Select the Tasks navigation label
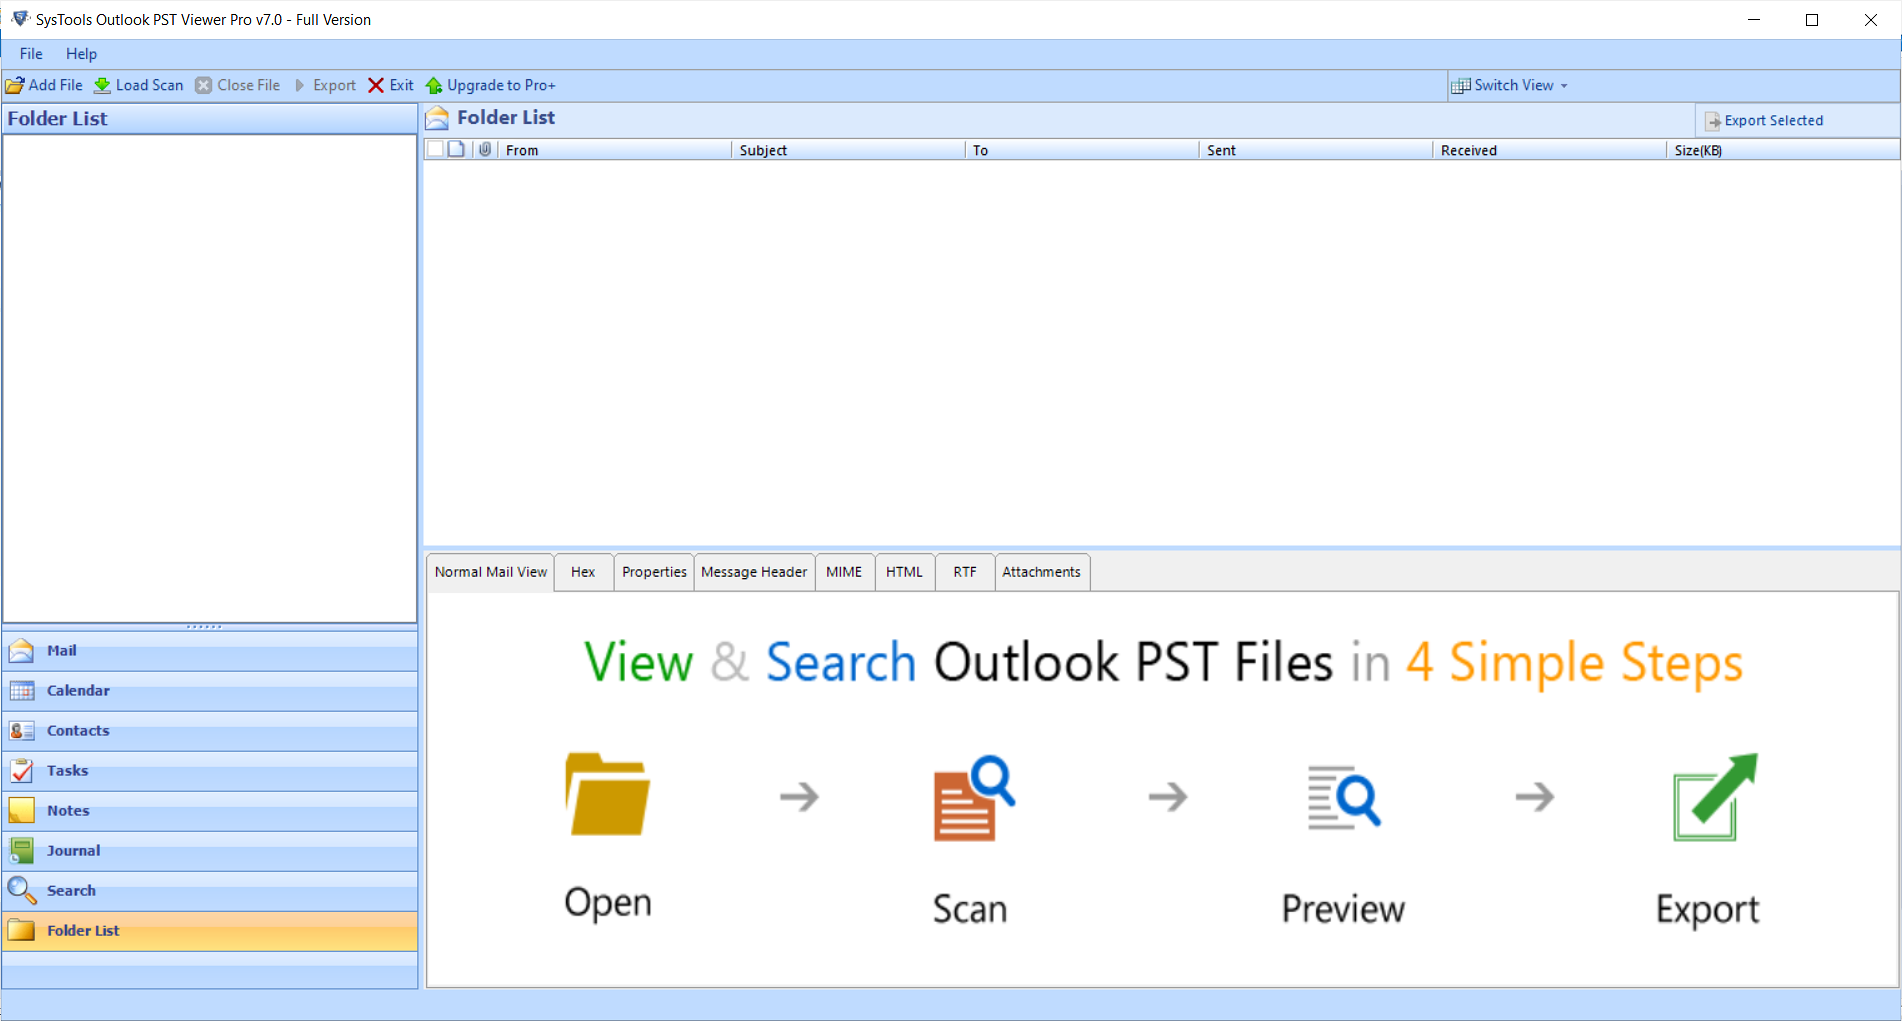 (x=67, y=771)
